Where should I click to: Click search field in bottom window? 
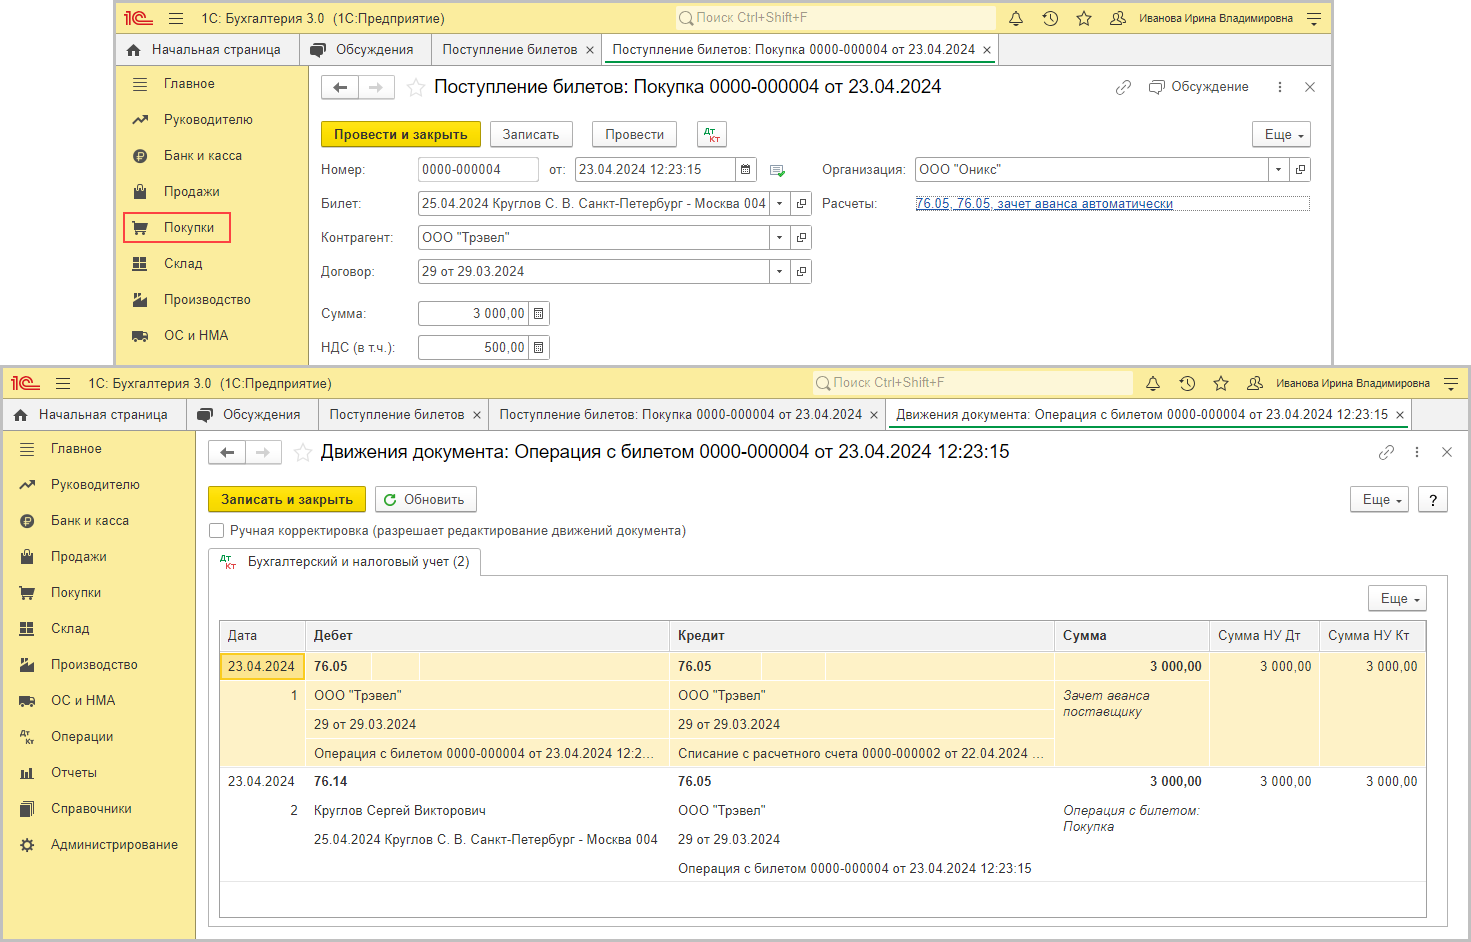click(973, 383)
